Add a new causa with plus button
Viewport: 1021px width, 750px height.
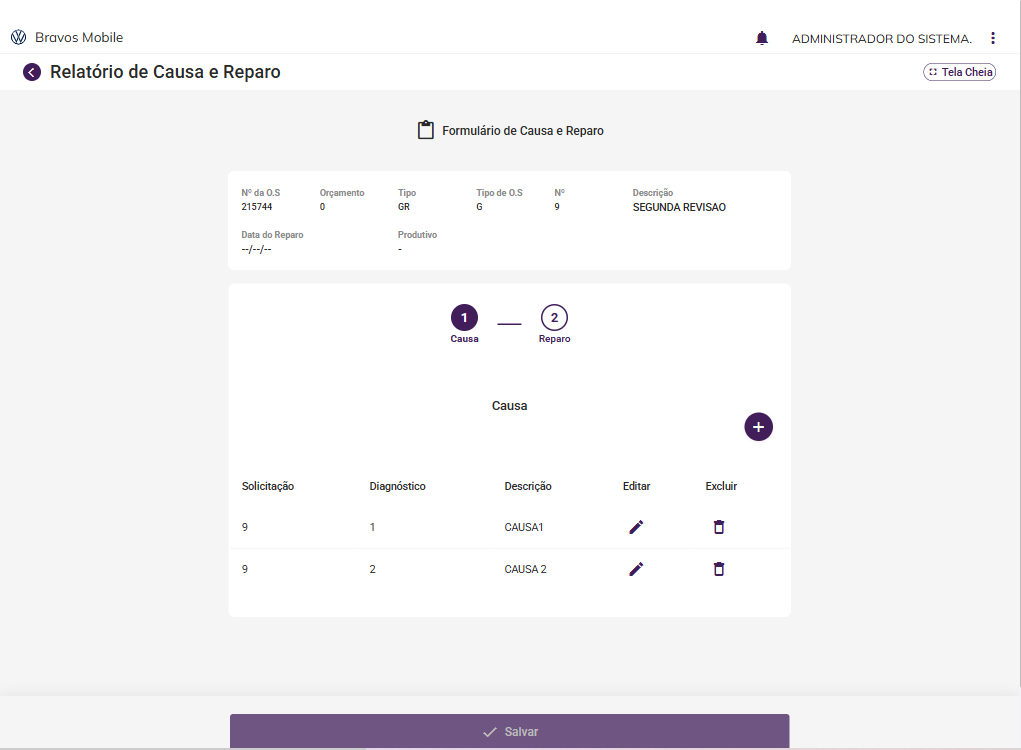(x=759, y=427)
